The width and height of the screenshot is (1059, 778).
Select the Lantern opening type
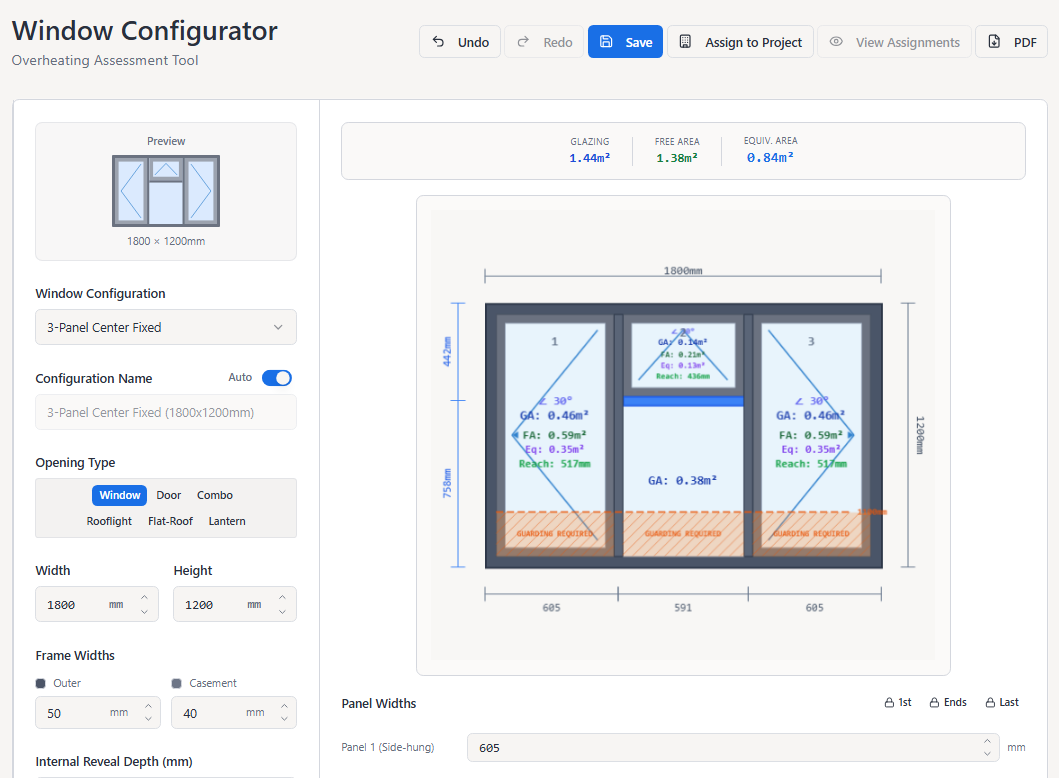pyautogui.click(x=227, y=521)
